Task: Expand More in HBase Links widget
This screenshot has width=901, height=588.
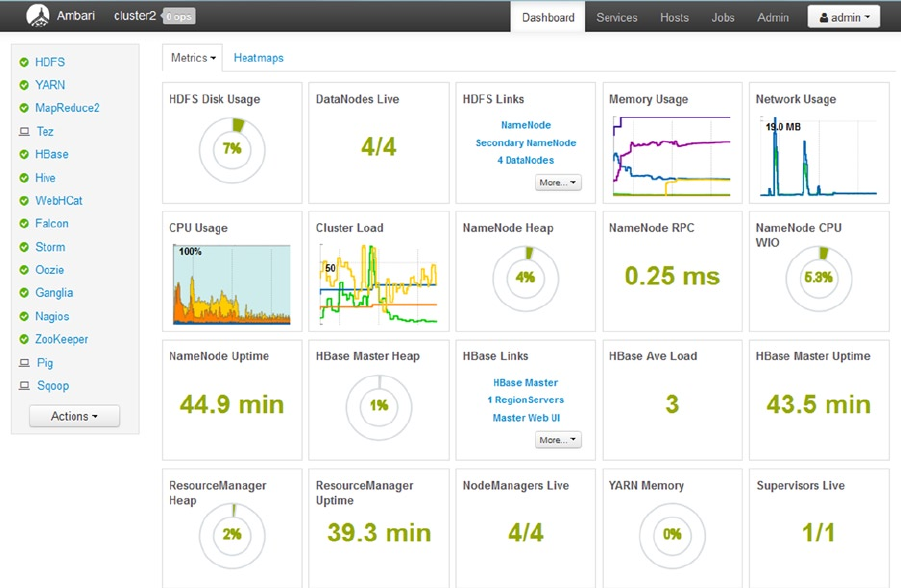Action: tap(558, 440)
